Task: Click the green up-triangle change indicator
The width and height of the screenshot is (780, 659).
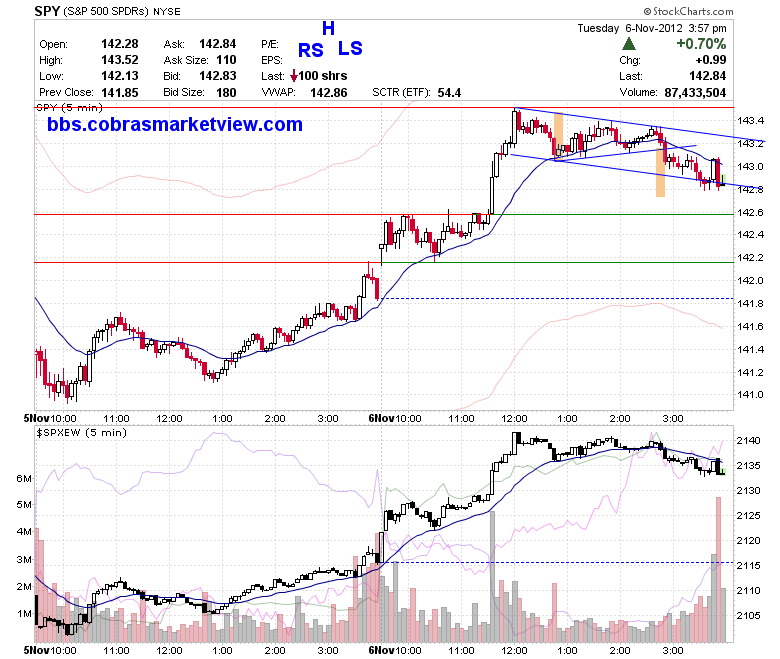Action: [x=629, y=44]
